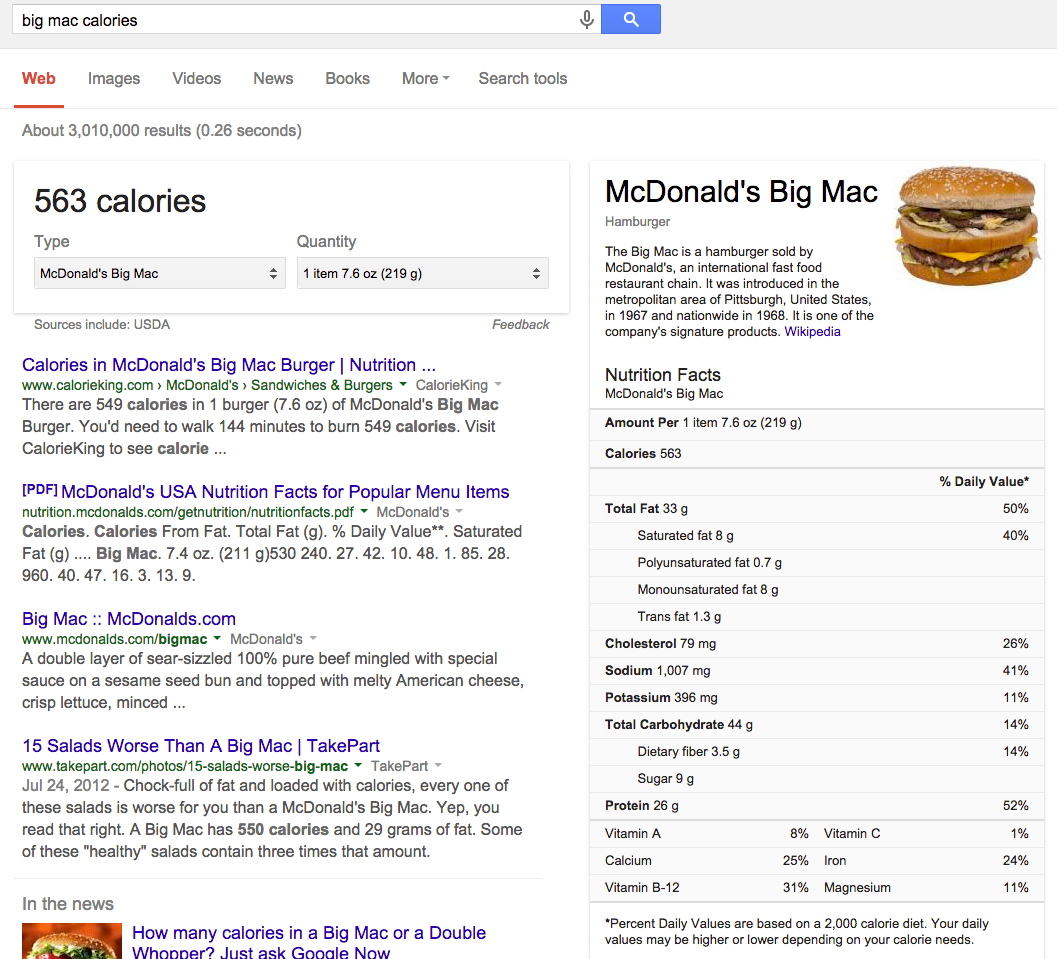The width and height of the screenshot is (1057, 959).
Task: Expand gray arrow beside McDonald's under bigmac URL
Action: tap(313, 638)
